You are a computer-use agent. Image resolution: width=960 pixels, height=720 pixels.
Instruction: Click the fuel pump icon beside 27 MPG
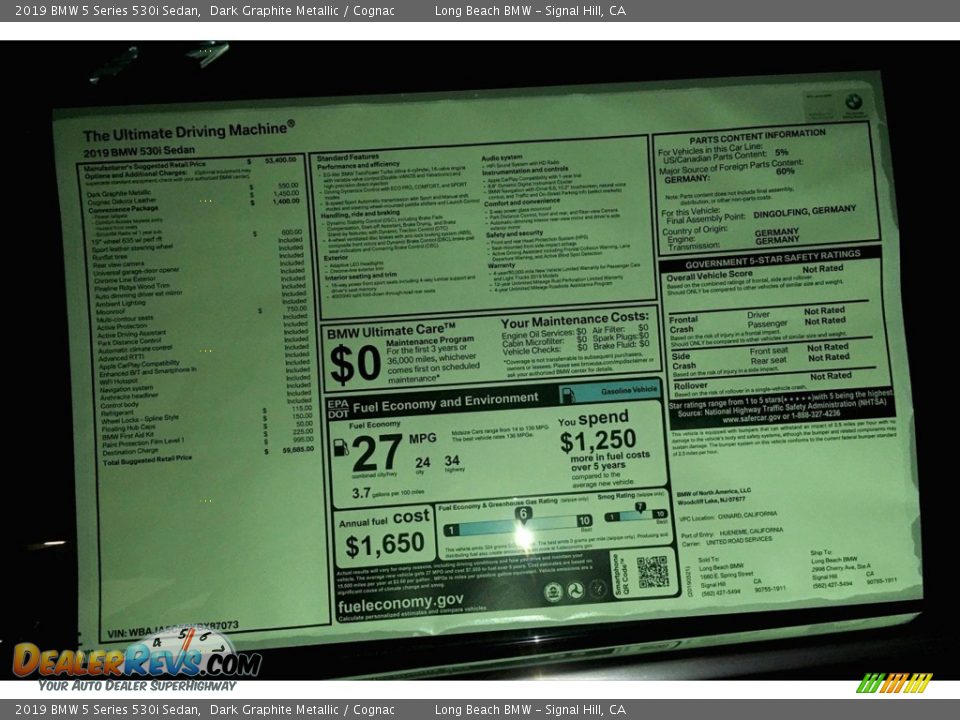(x=341, y=447)
